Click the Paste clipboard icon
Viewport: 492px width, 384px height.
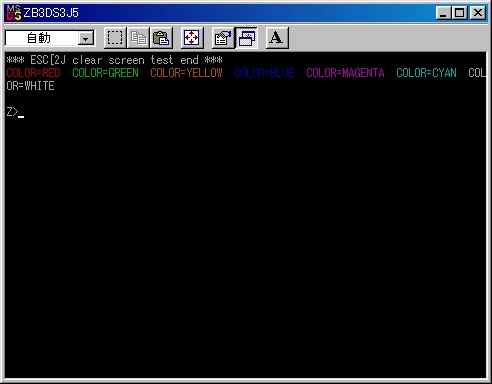(161, 38)
